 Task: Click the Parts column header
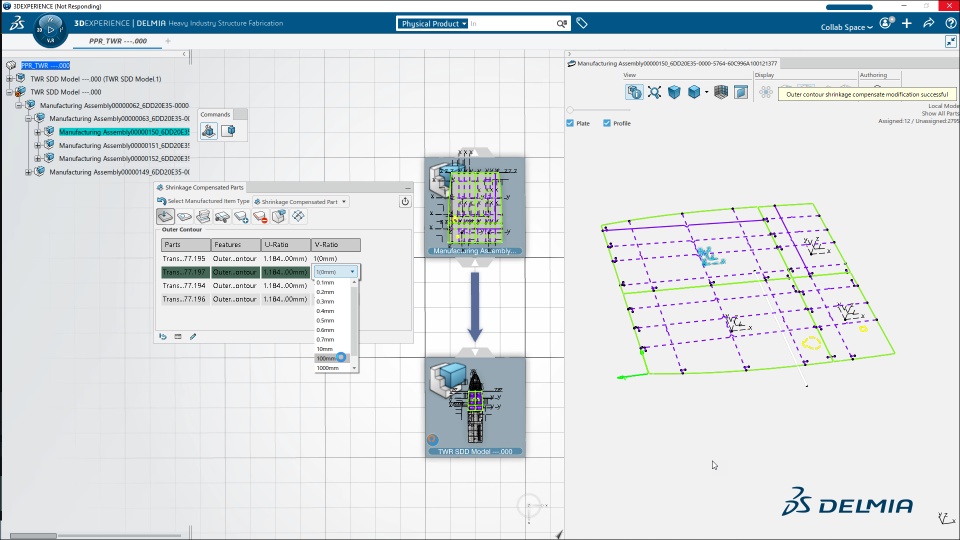click(186, 244)
